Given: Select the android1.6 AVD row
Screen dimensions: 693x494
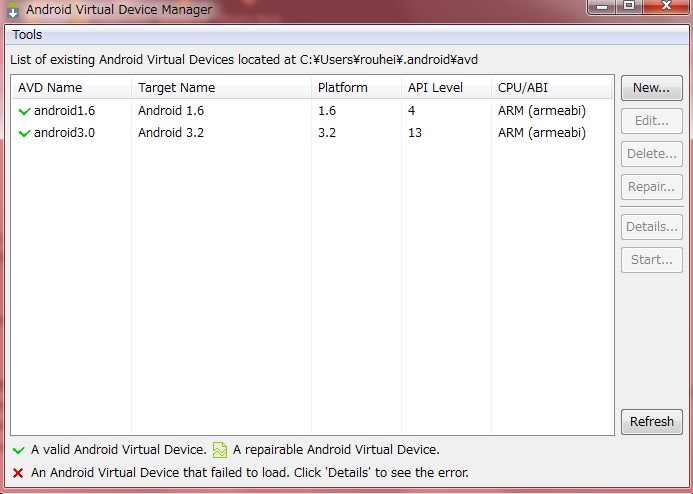Looking at the screenshot, I should coord(312,110).
